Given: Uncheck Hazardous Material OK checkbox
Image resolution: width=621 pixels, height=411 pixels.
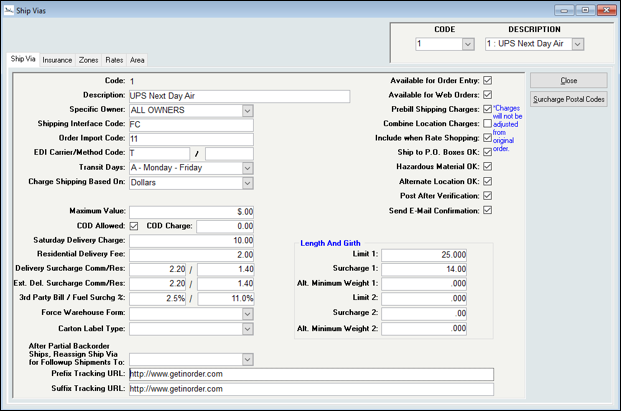Looking at the screenshot, I should (488, 167).
